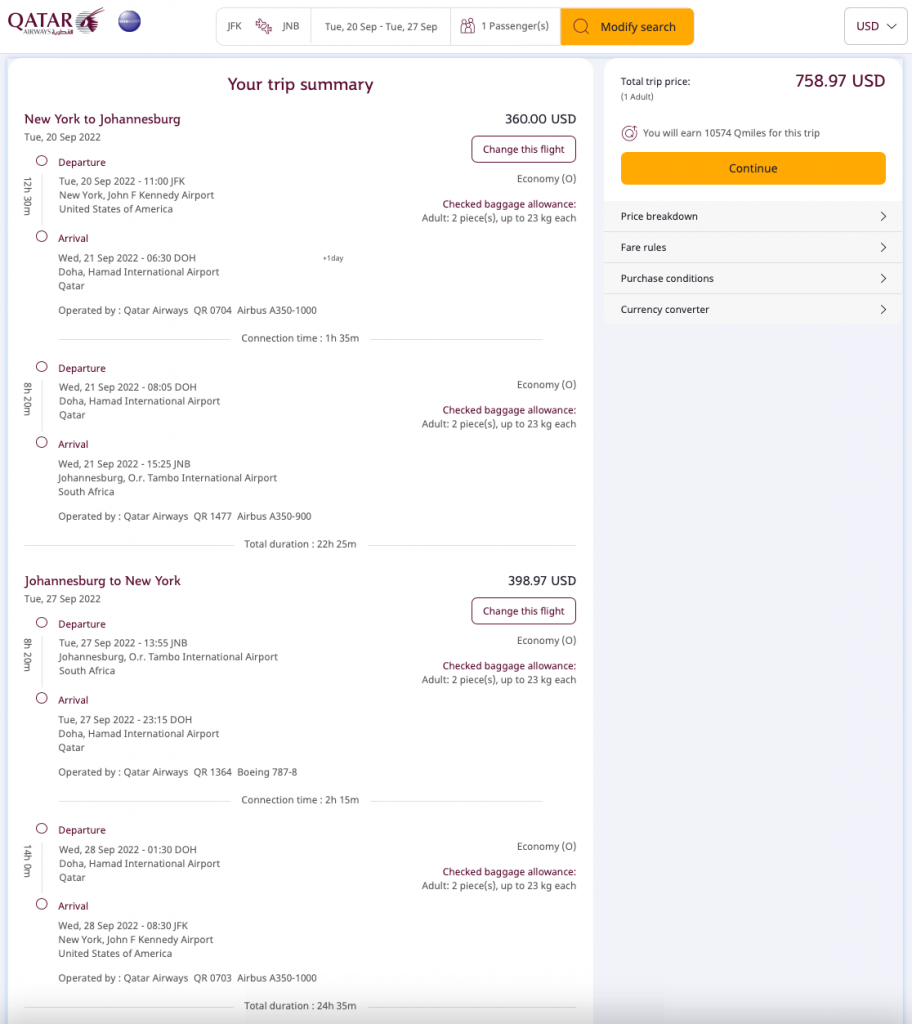Click the round-trip airplane icon between JFK and JNB
This screenshot has width=912, height=1024.
tap(264, 27)
